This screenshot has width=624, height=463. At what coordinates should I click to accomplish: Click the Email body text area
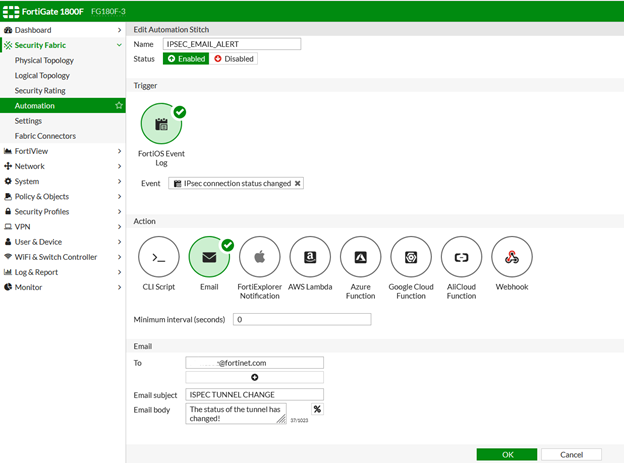point(236,414)
